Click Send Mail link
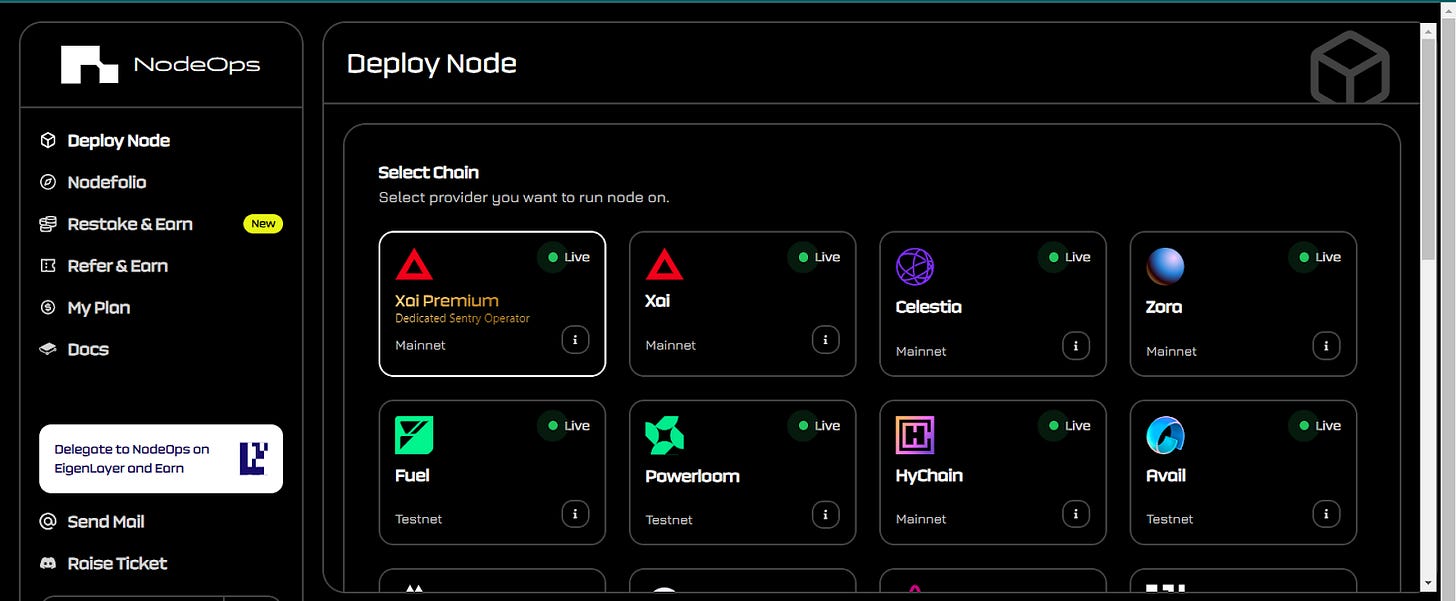This screenshot has height=601, width=1456. click(106, 522)
